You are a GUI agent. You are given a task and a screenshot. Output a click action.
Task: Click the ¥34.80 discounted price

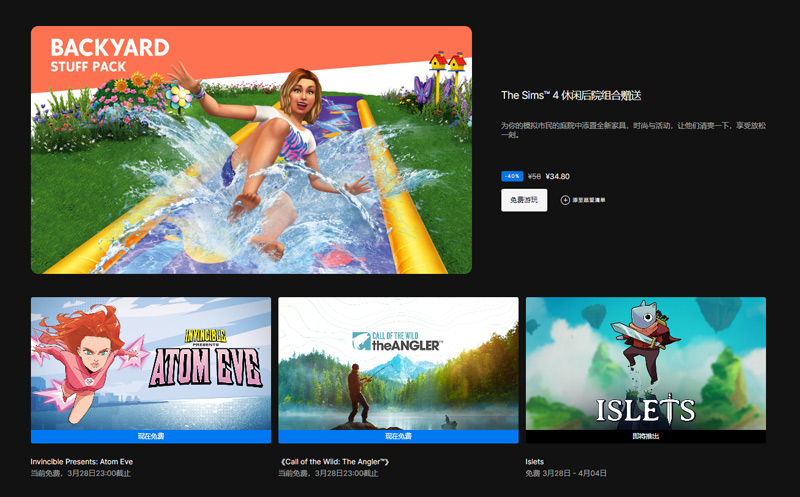(558, 176)
